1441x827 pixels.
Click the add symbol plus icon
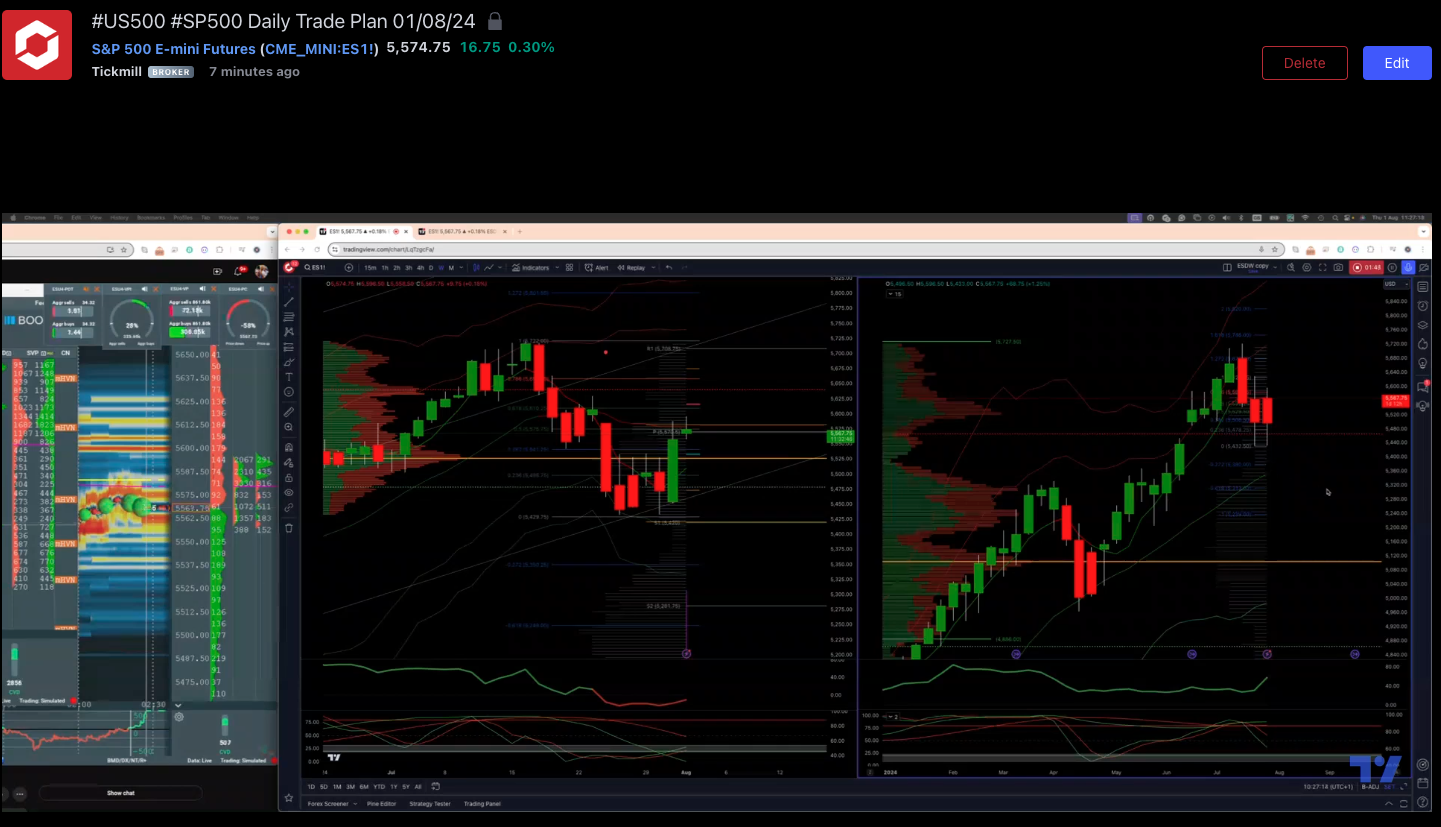(348, 267)
